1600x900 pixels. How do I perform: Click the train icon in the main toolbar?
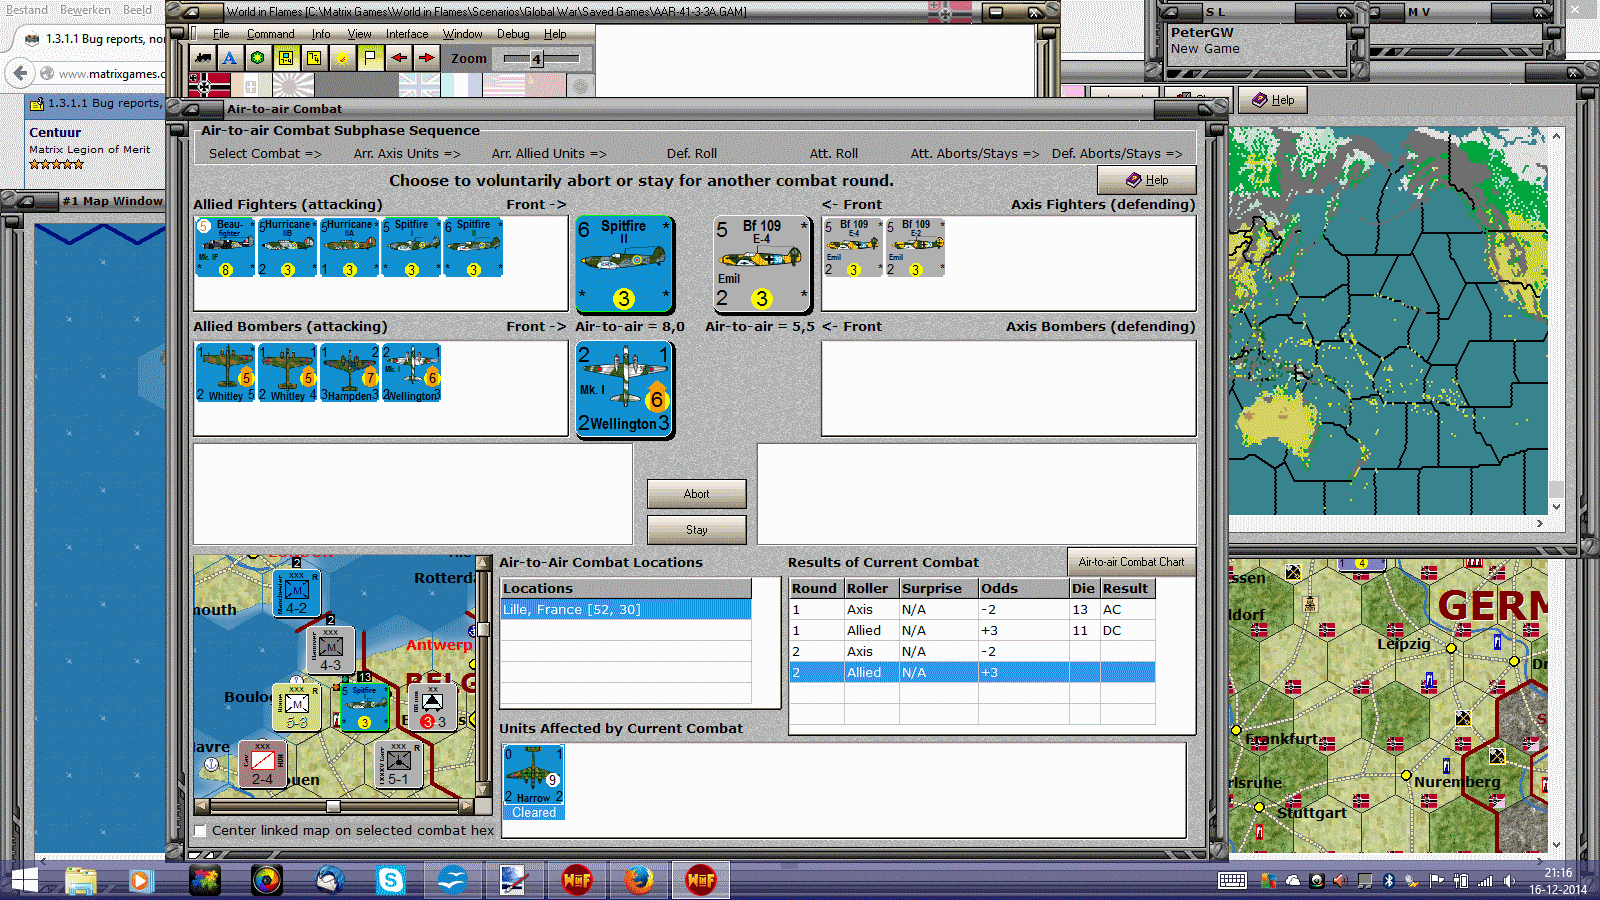[x=203, y=58]
